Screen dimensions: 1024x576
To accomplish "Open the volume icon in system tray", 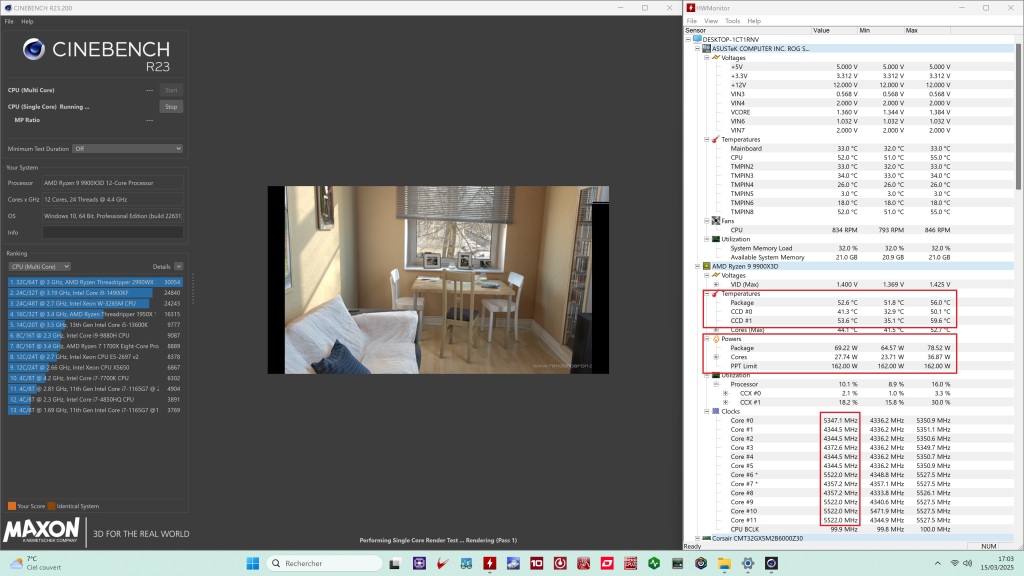I will (968, 563).
